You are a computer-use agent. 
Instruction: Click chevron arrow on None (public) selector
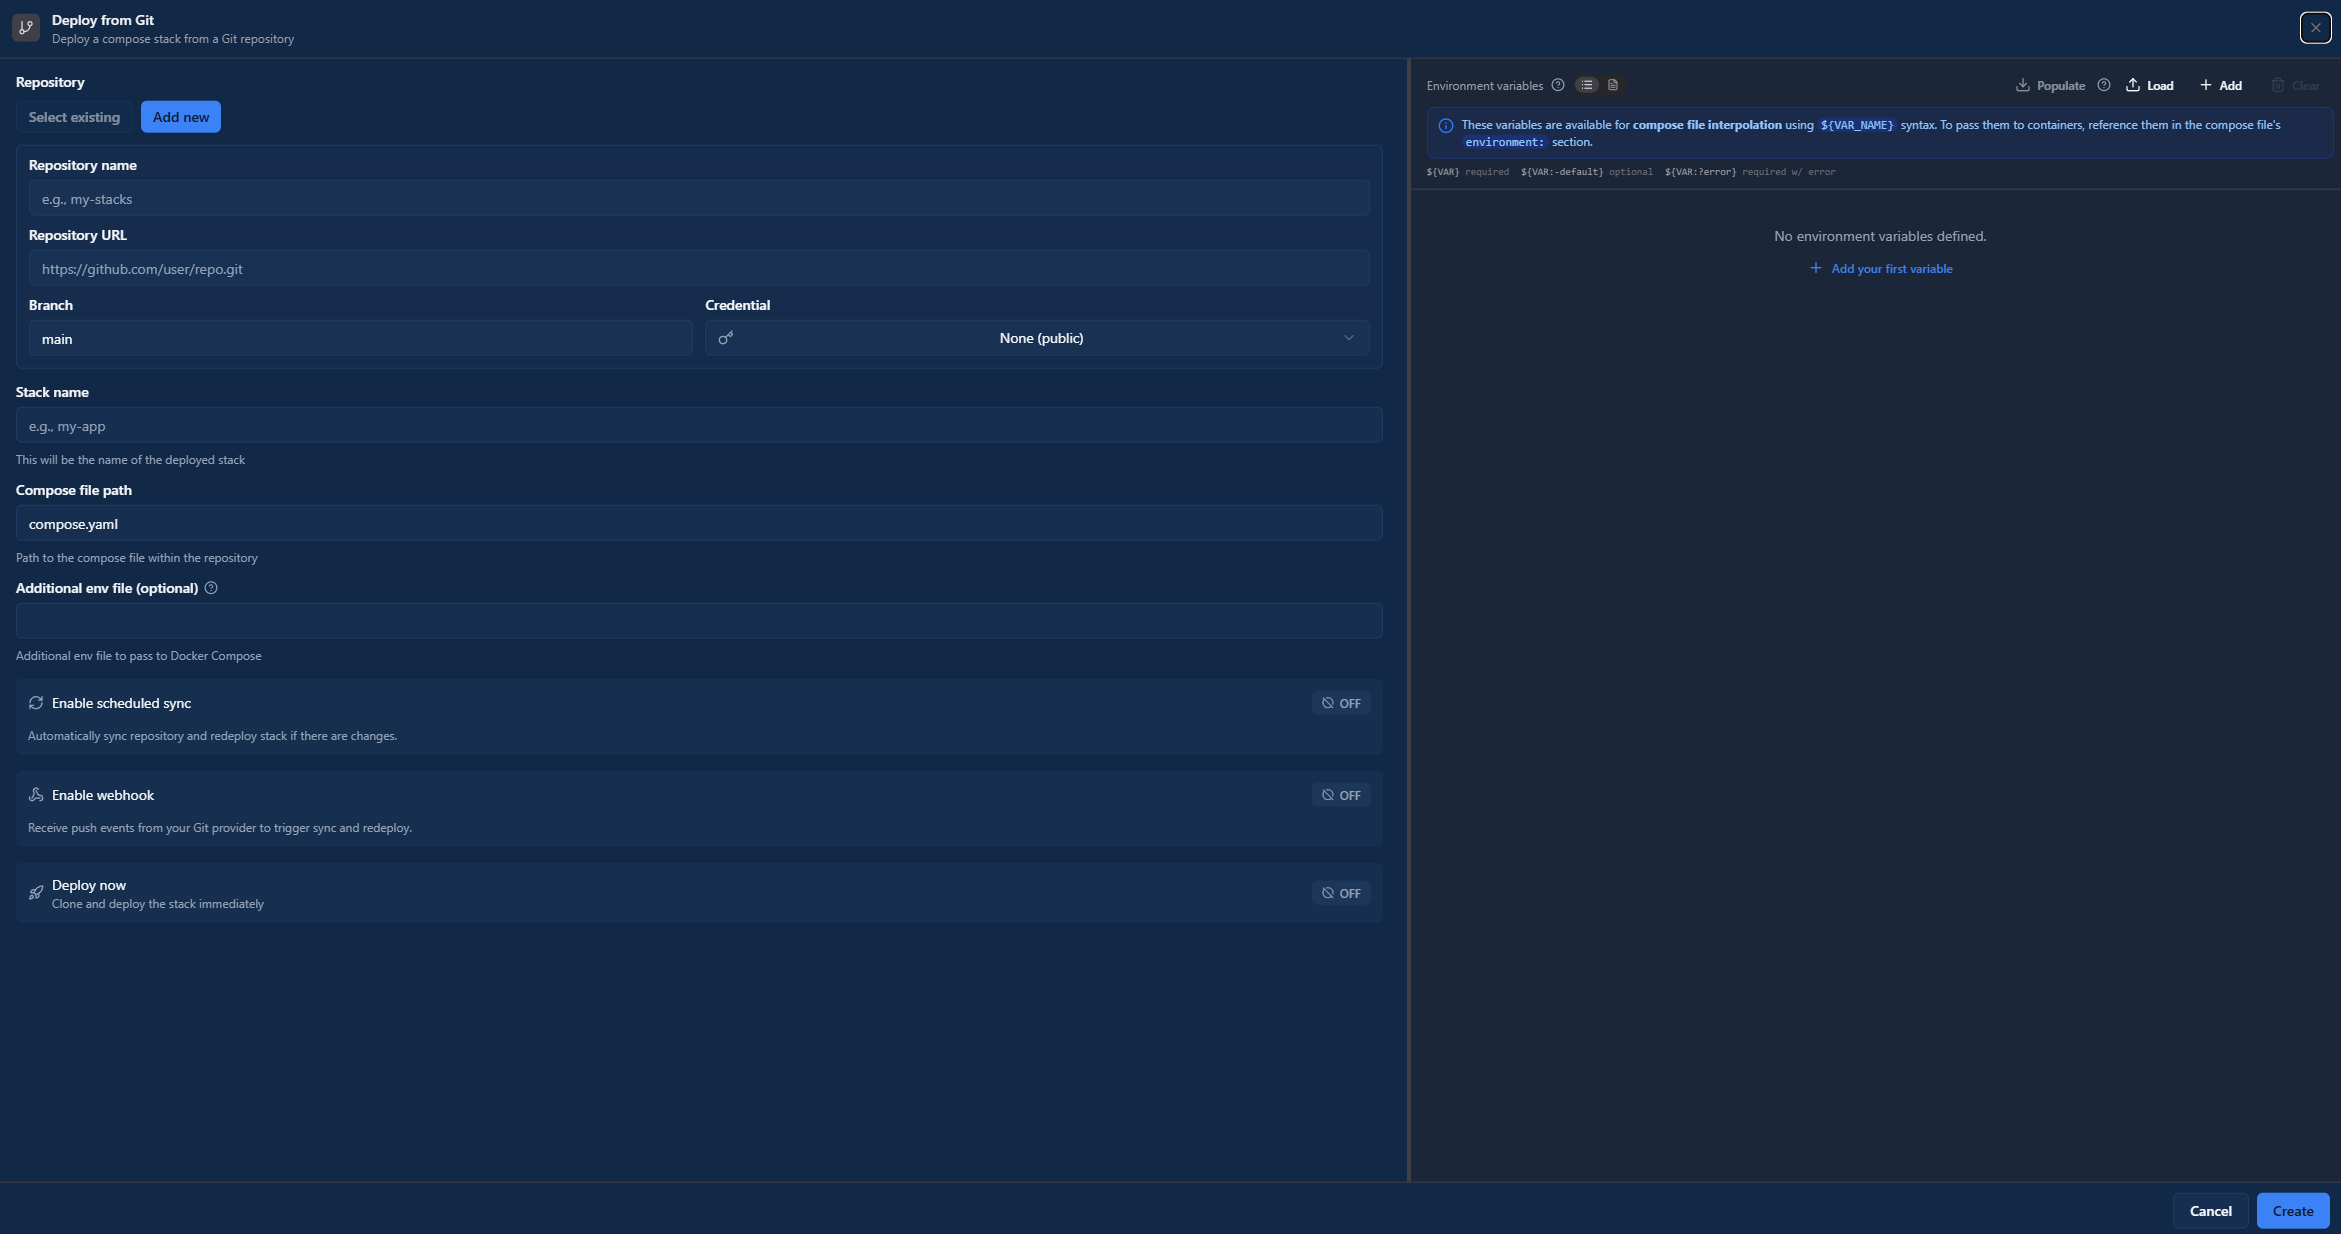coord(1348,338)
